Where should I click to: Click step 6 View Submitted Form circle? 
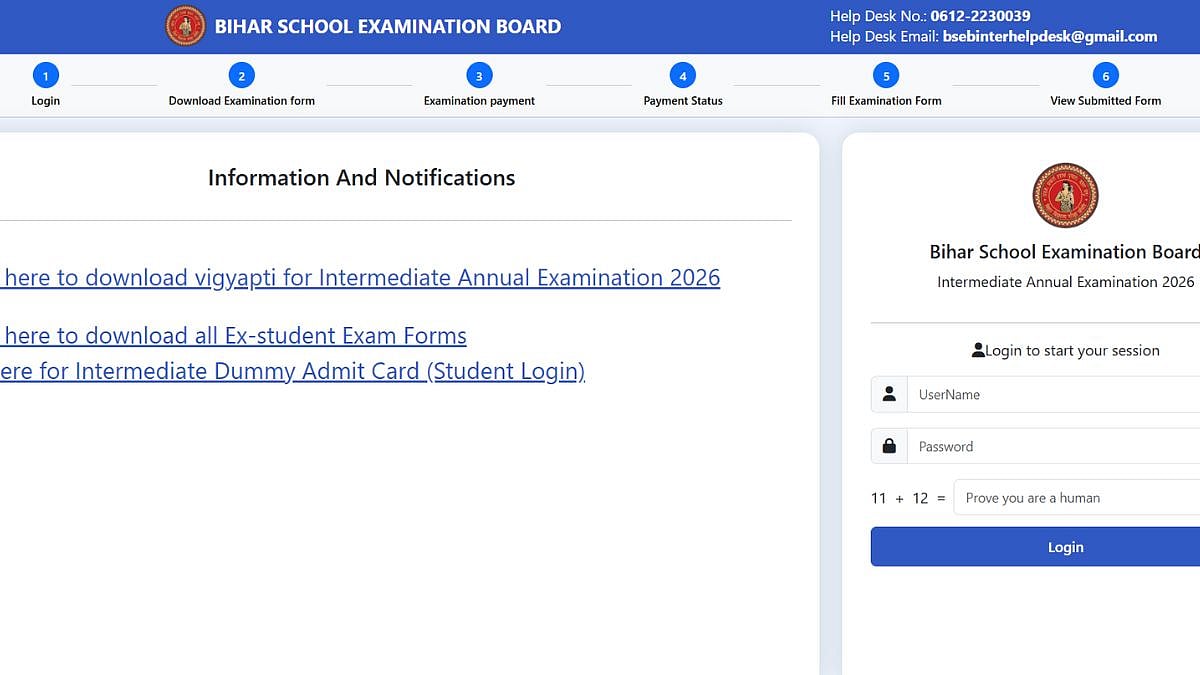click(x=1106, y=75)
